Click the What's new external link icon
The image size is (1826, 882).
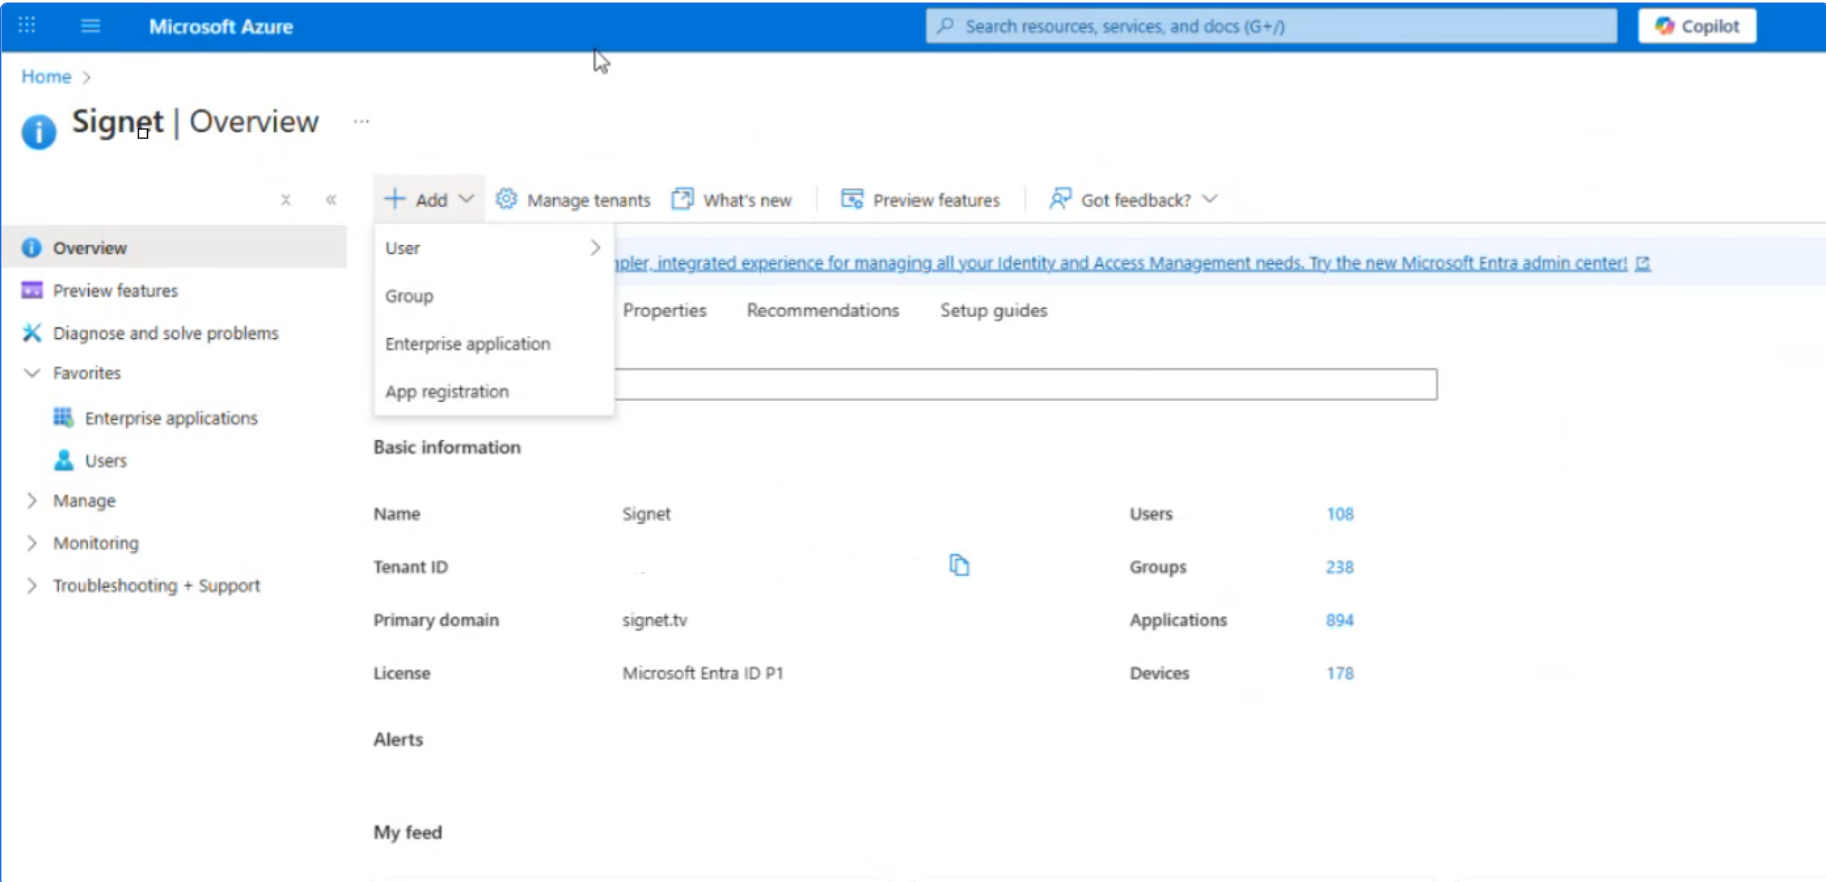[x=682, y=199]
